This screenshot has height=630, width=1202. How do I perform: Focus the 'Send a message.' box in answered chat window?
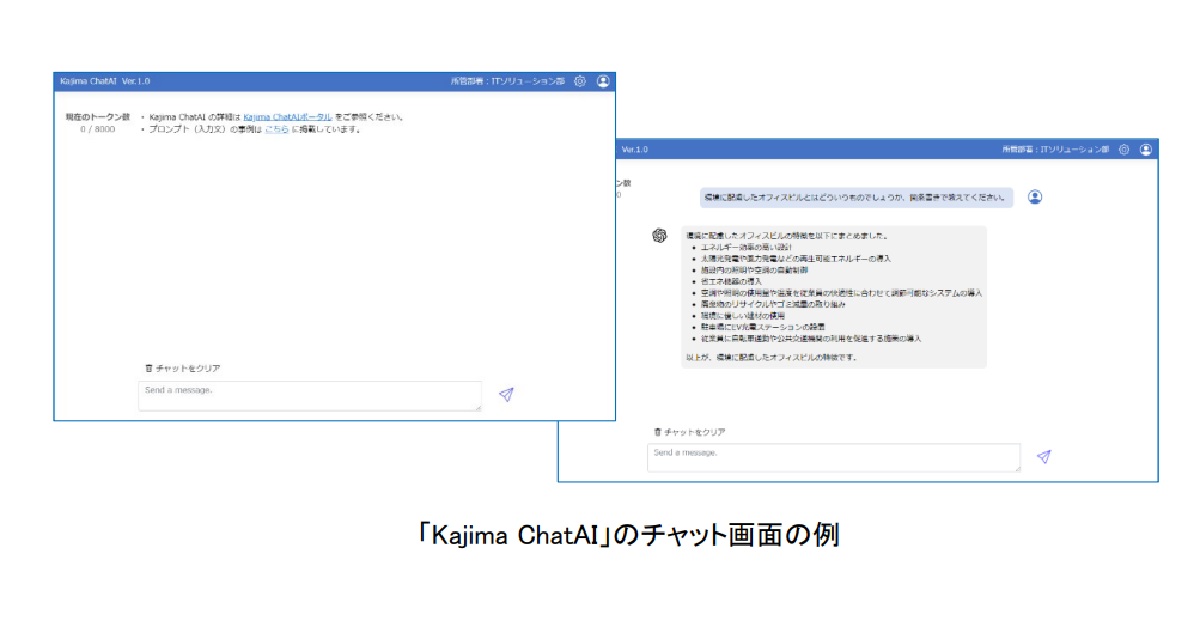click(834, 458)
